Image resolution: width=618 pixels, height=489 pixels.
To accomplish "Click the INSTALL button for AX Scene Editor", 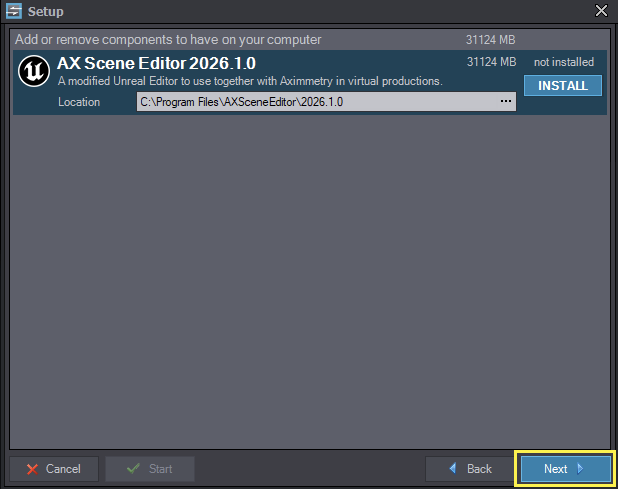I will coord(563,86).
